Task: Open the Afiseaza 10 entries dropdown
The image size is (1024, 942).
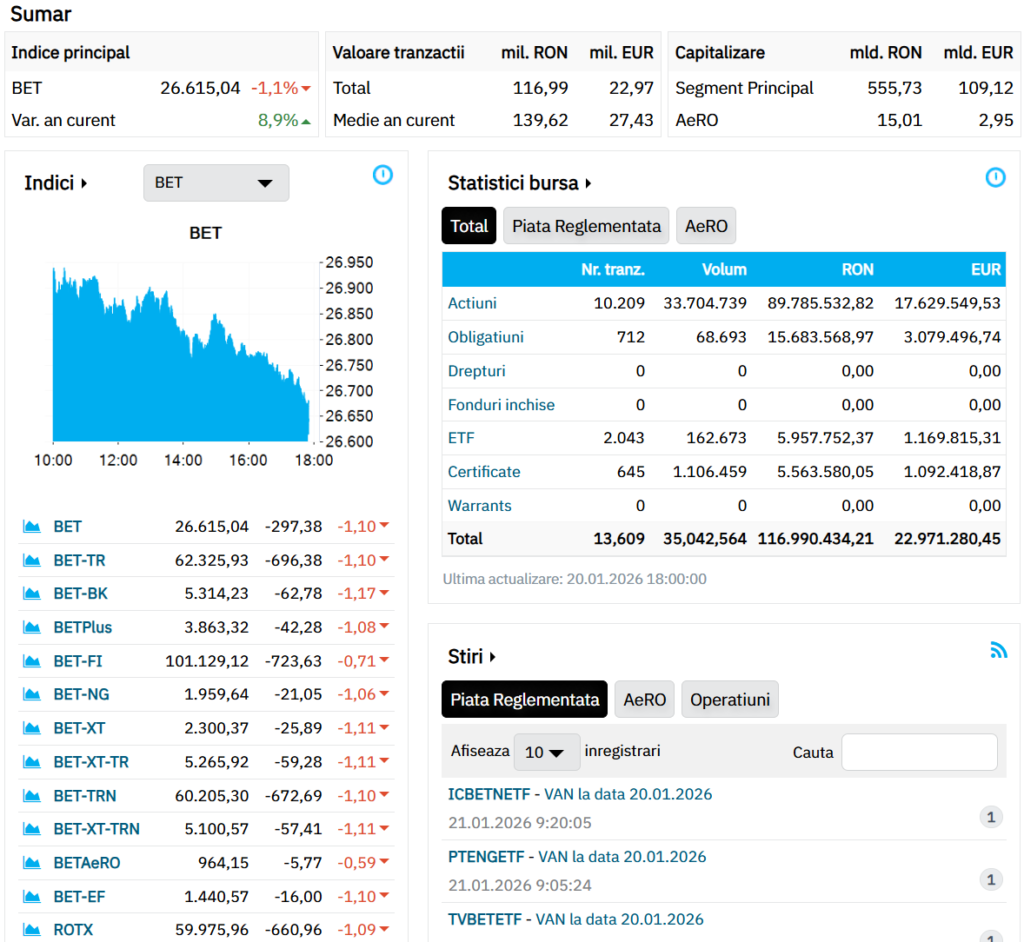Action: tap(546, 752)
